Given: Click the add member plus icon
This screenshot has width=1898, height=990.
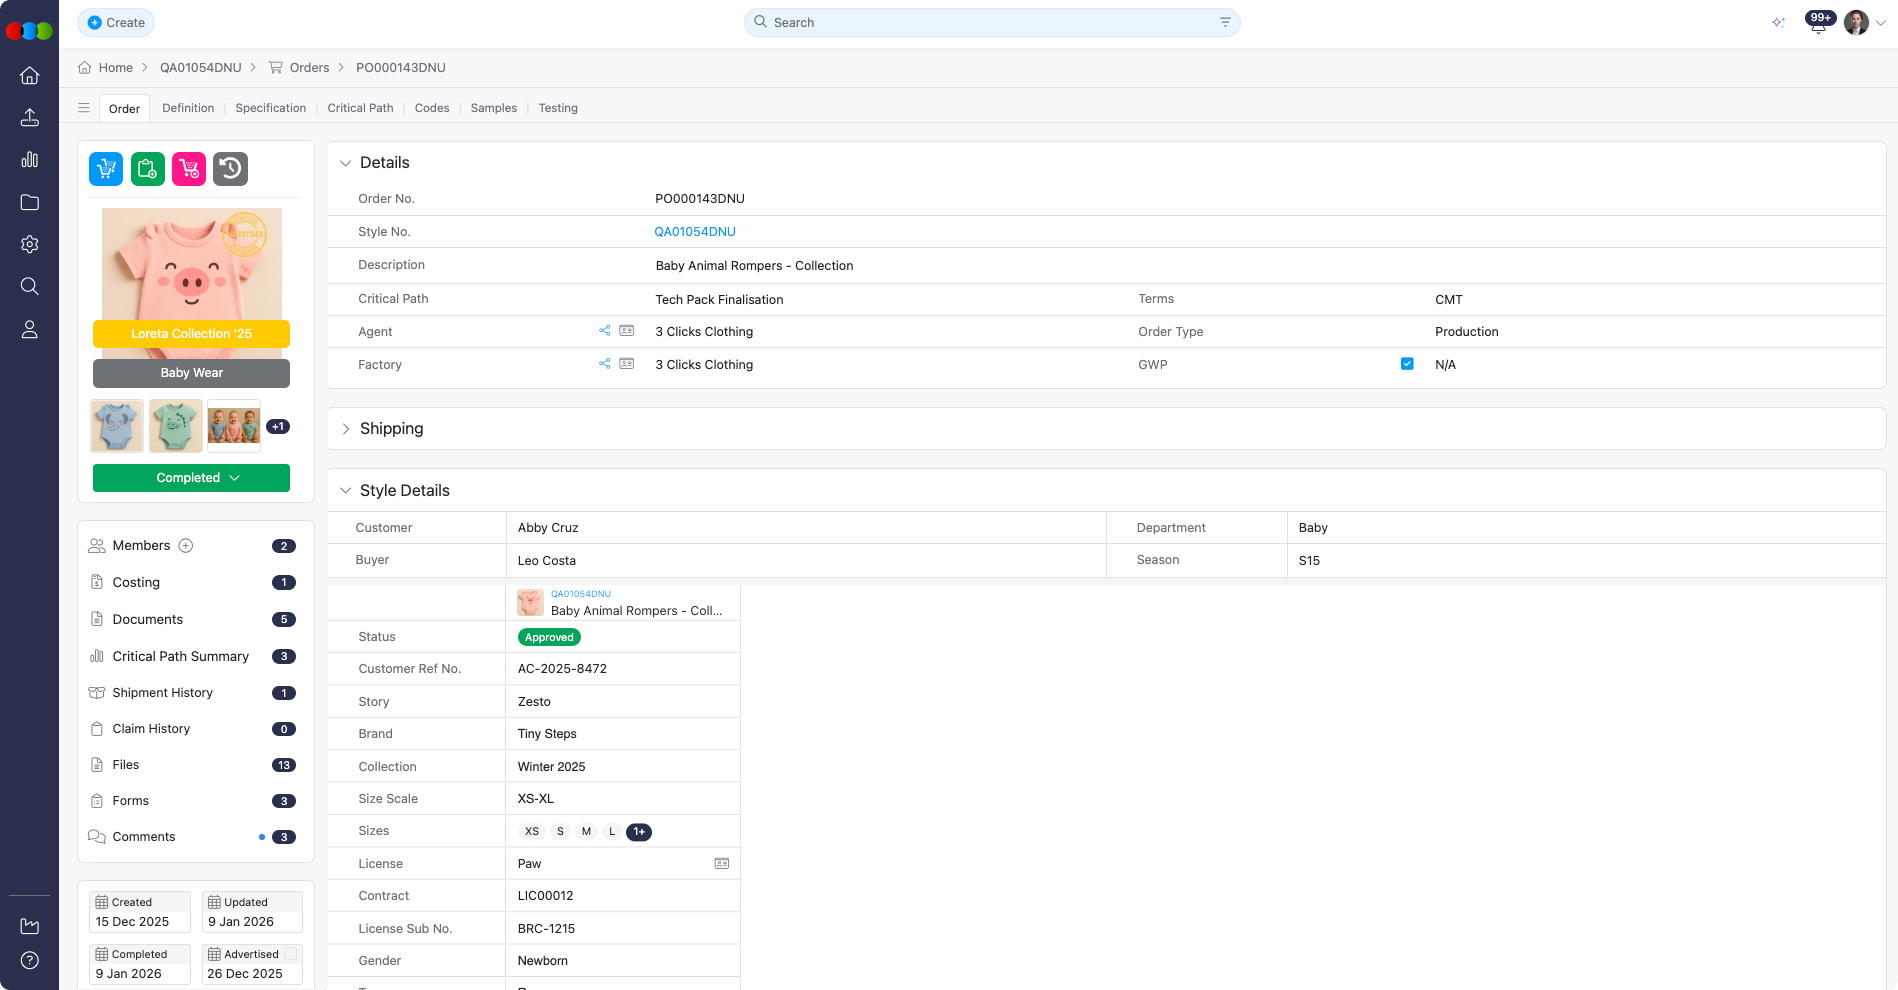Looking at the screenshot, I should (x=186, y=546).
